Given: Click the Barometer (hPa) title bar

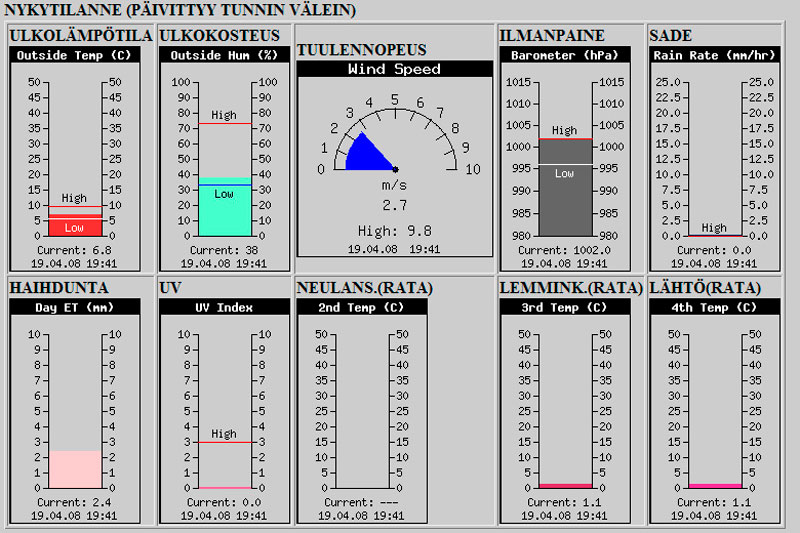Looking at the screenshot, I should pos(565,55).
